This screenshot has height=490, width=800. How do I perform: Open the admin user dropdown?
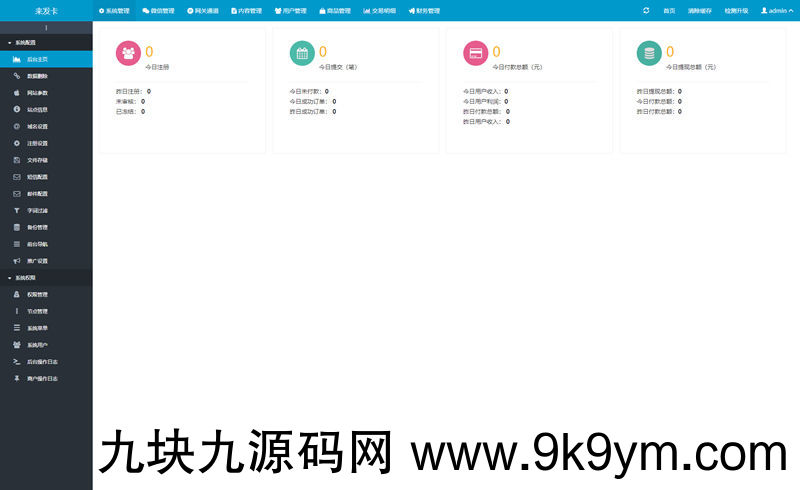pos(774,10)
